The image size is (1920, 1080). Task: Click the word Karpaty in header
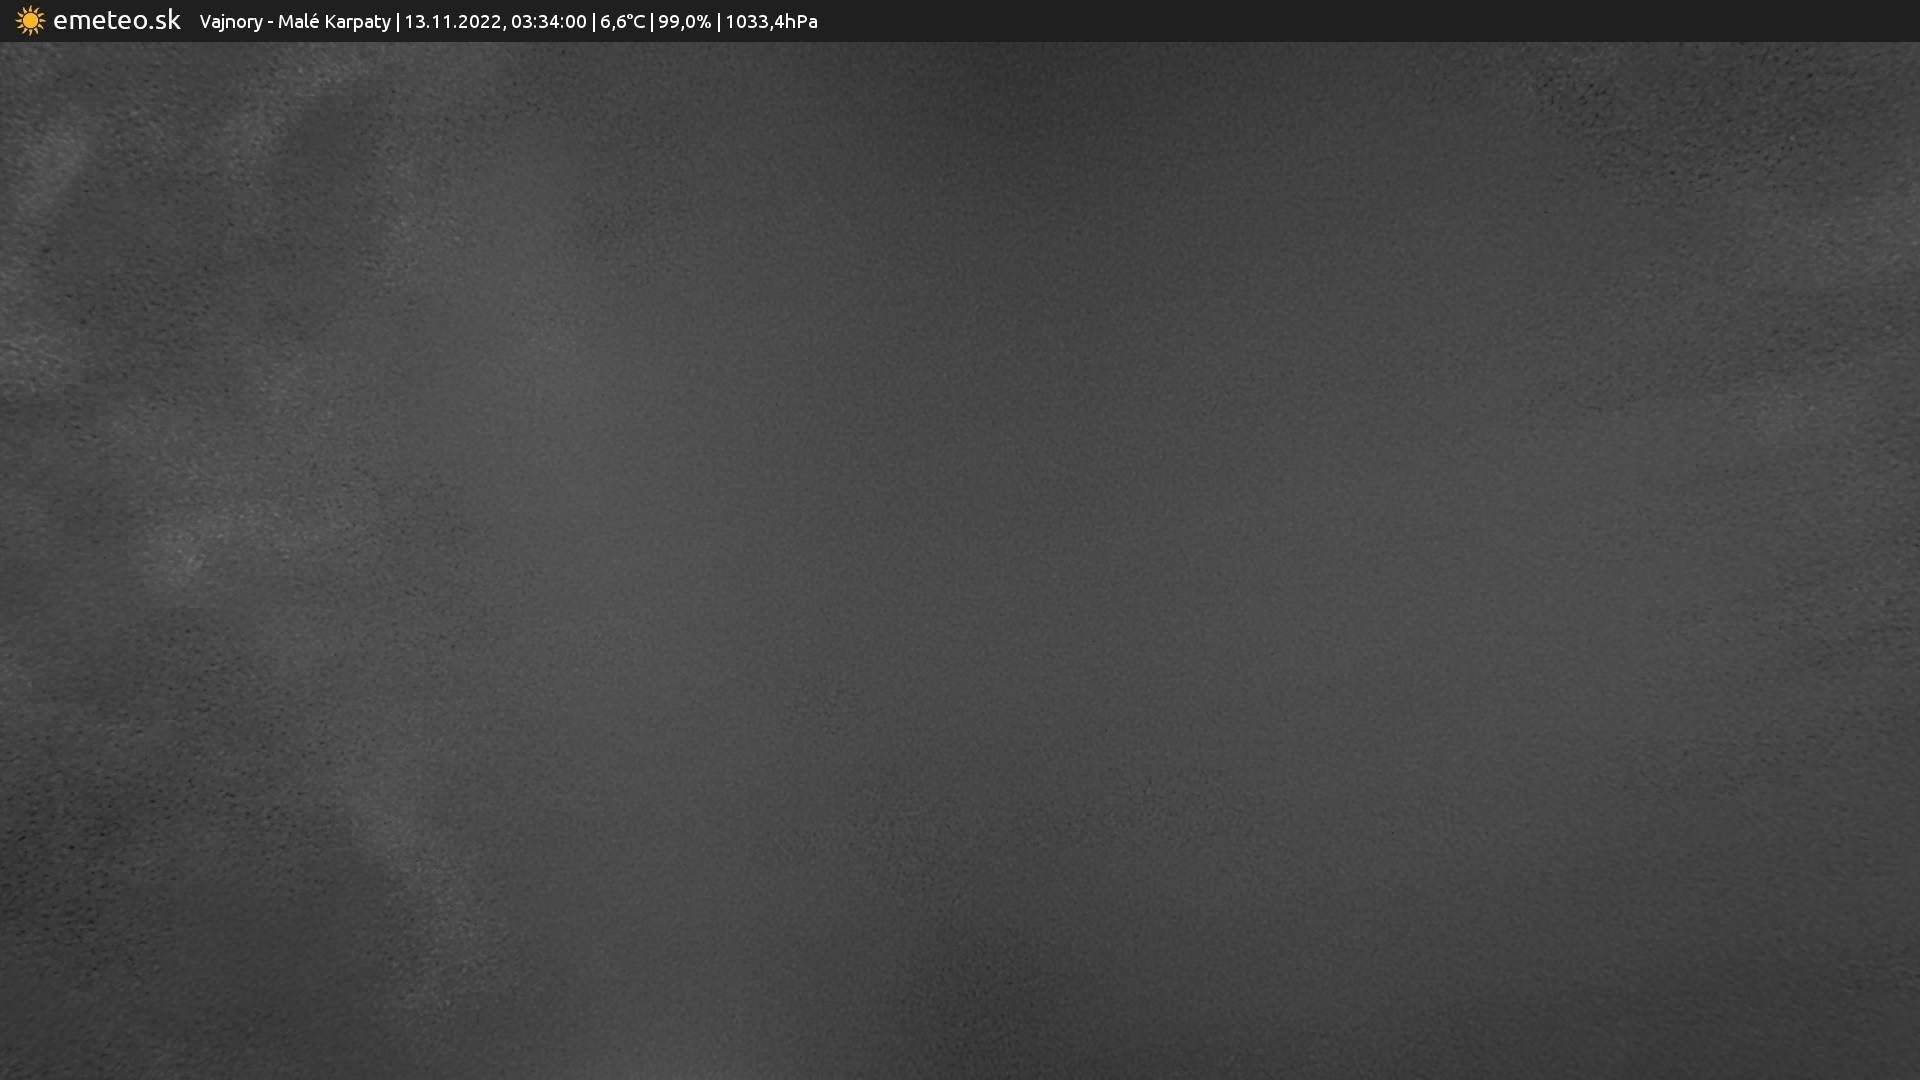coord(356,22)
